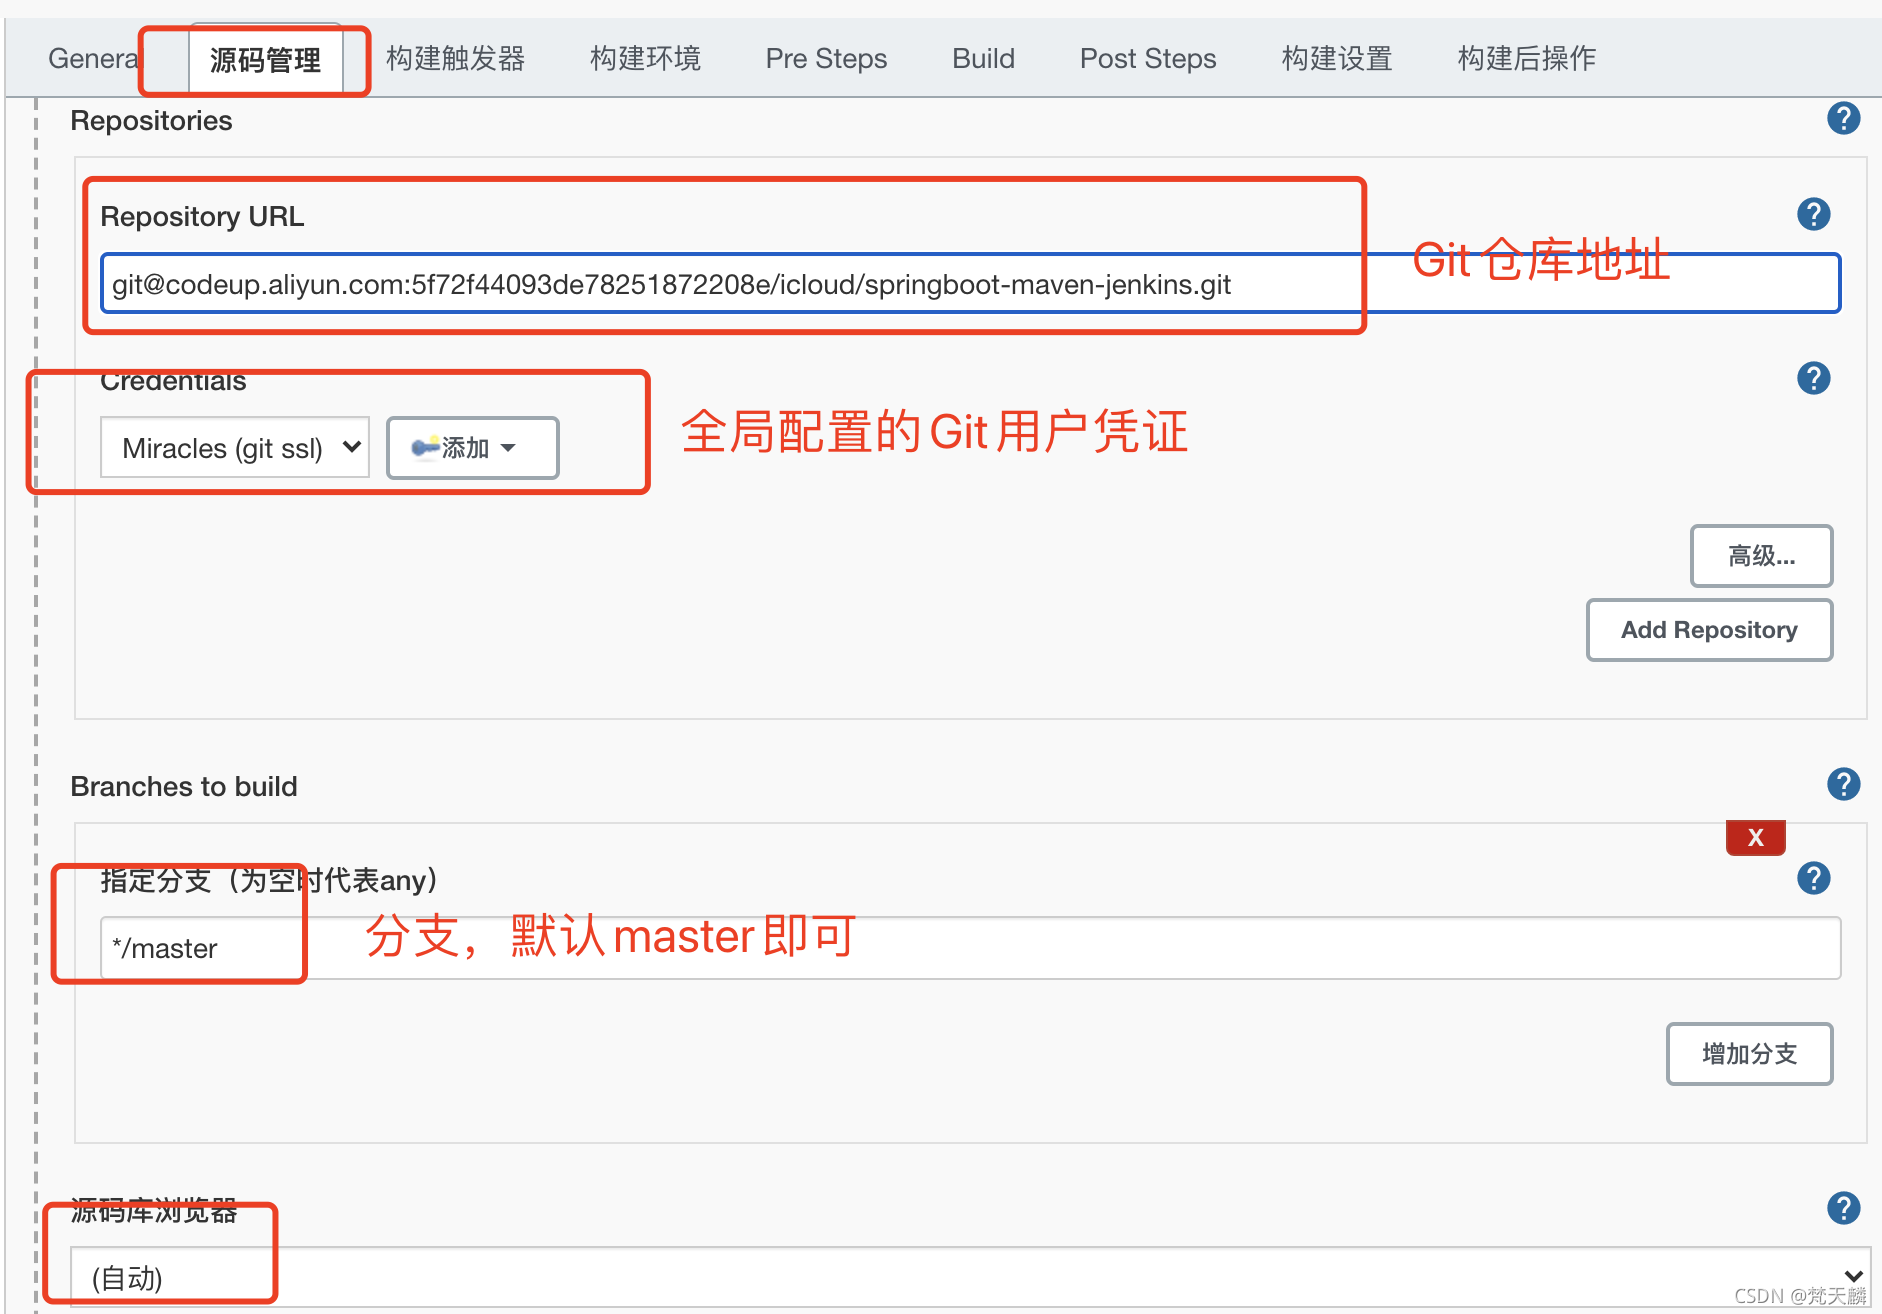Click the 高级... advanced button

[1761, 556]
